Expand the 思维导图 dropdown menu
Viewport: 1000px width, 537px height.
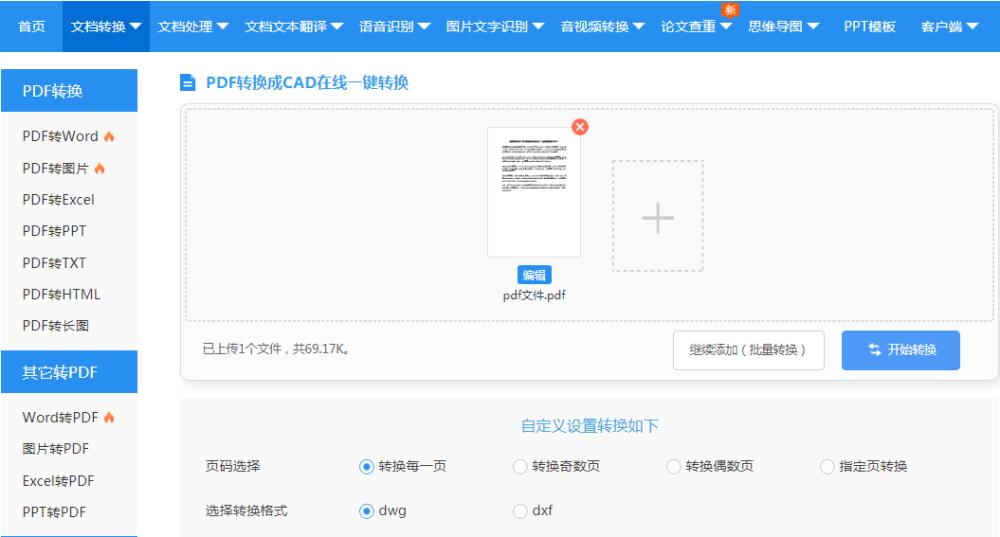(x=783, y=27)
